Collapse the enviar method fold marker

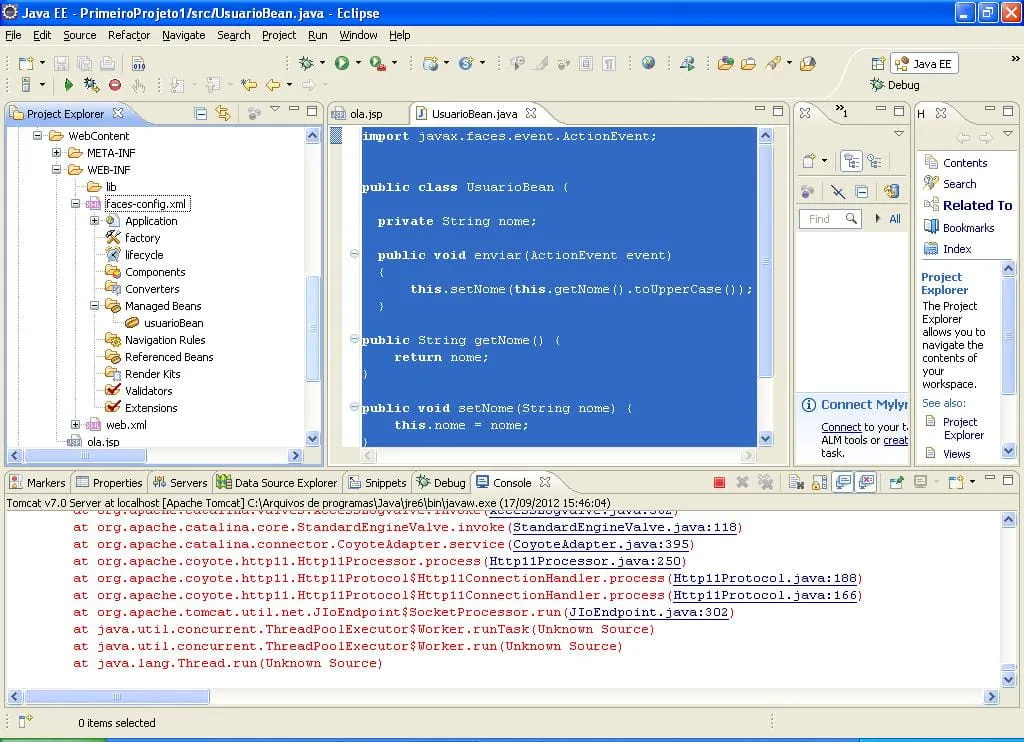click(354, 255)
